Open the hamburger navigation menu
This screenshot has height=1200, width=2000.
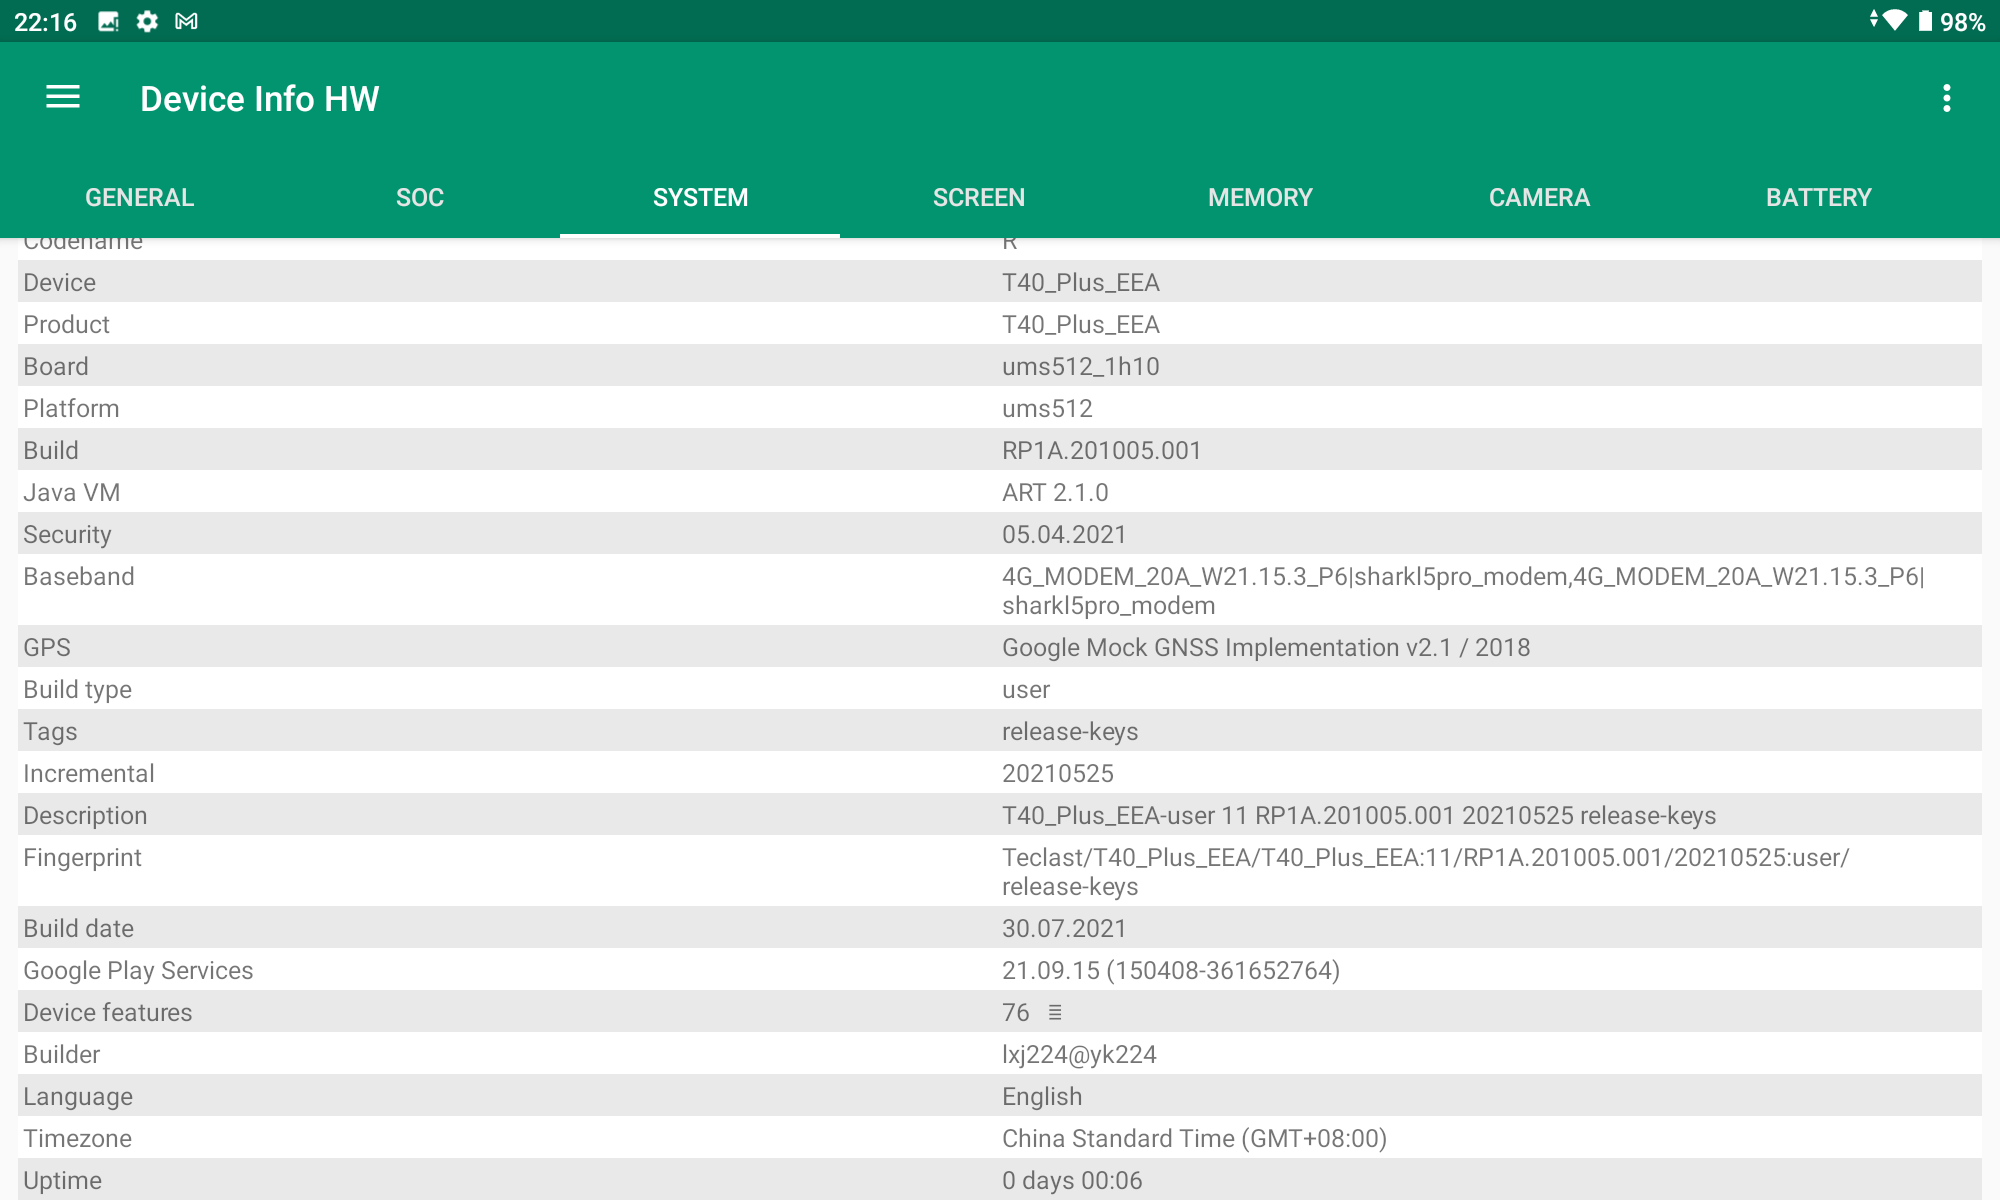click(63, 98)
